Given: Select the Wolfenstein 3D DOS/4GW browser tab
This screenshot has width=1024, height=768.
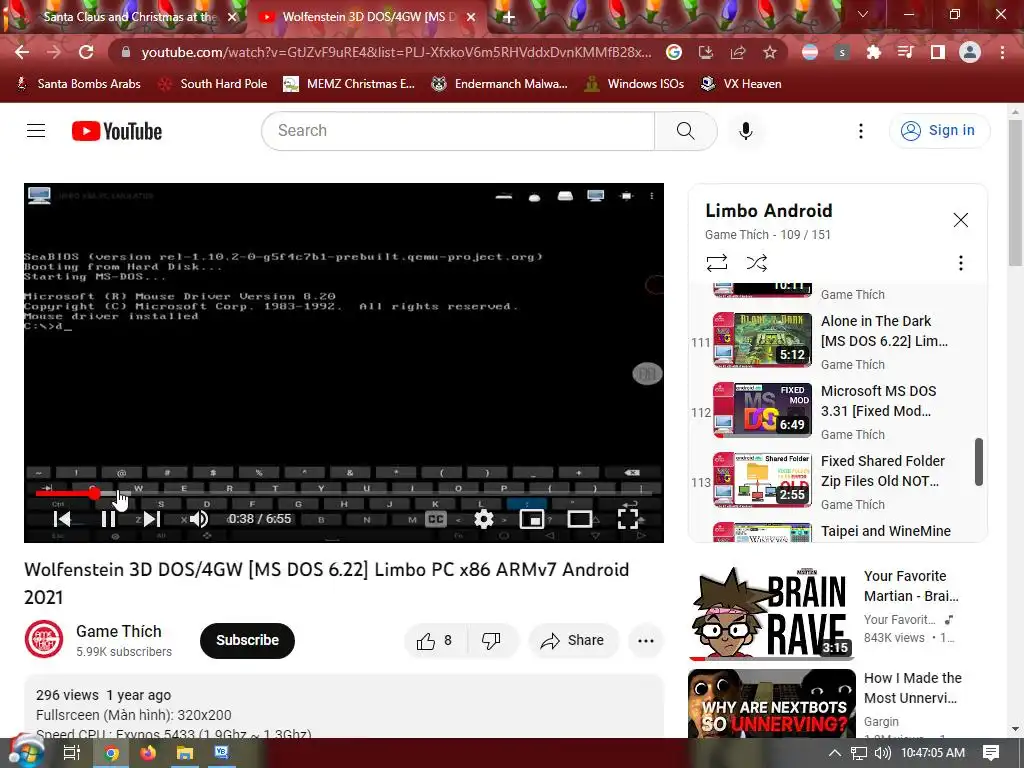Looking at the screenshot, I should click(368, 17).
